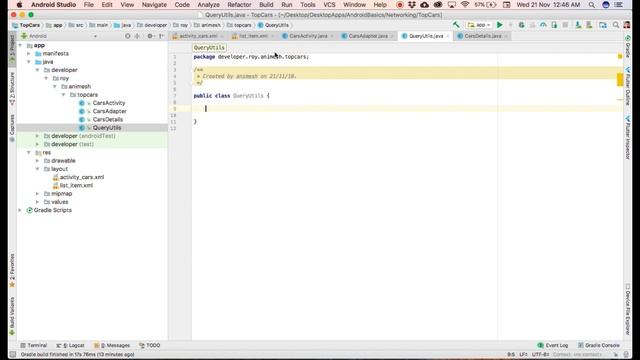Collapse the java folder node

[29, 62]
